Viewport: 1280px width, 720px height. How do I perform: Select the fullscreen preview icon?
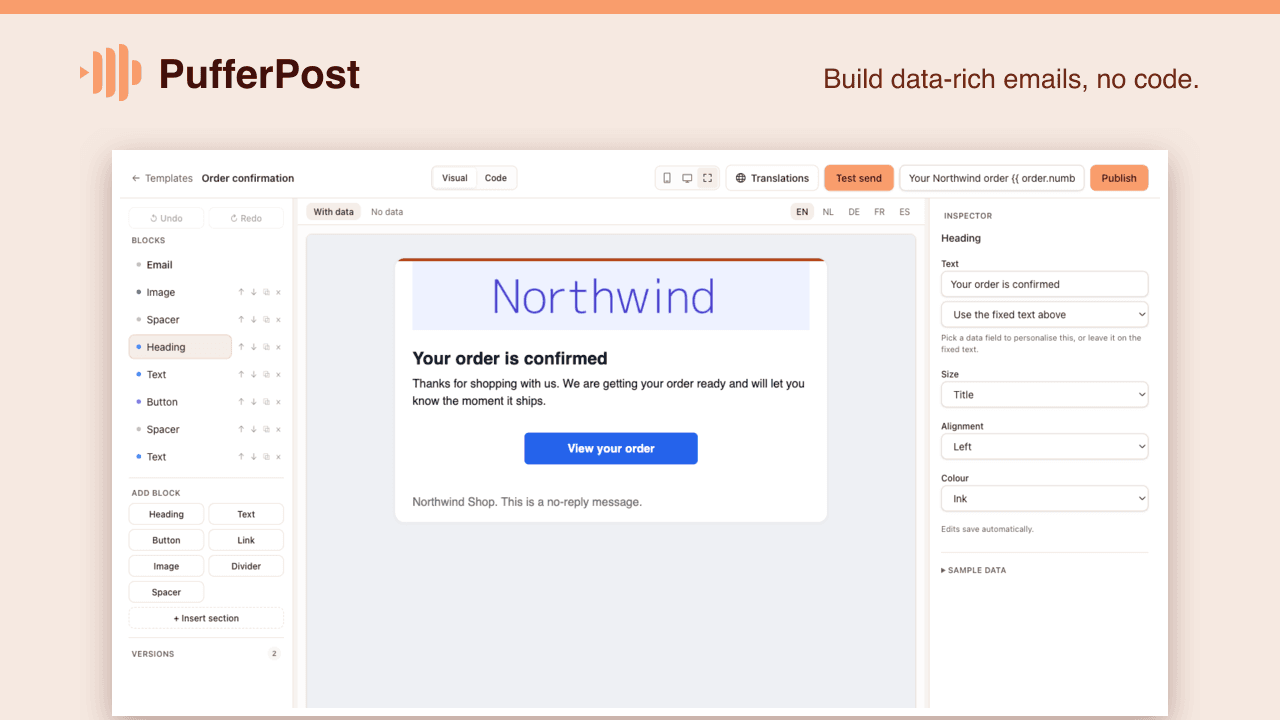pyautogui.click(x=707, y=178)
